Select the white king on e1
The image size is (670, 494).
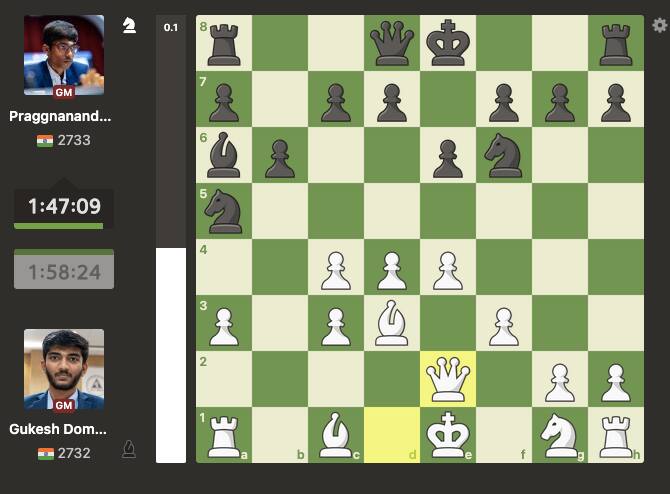448,435
